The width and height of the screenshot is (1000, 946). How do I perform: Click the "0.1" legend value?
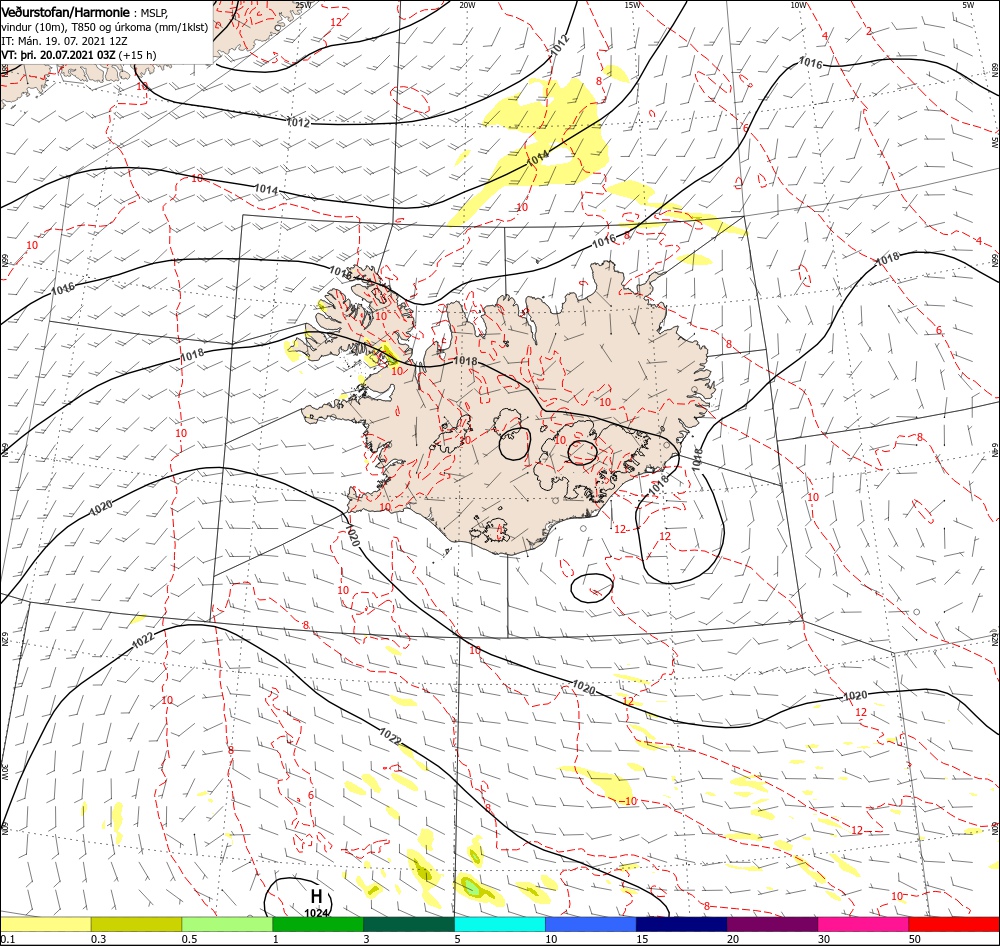pos(8,939)
